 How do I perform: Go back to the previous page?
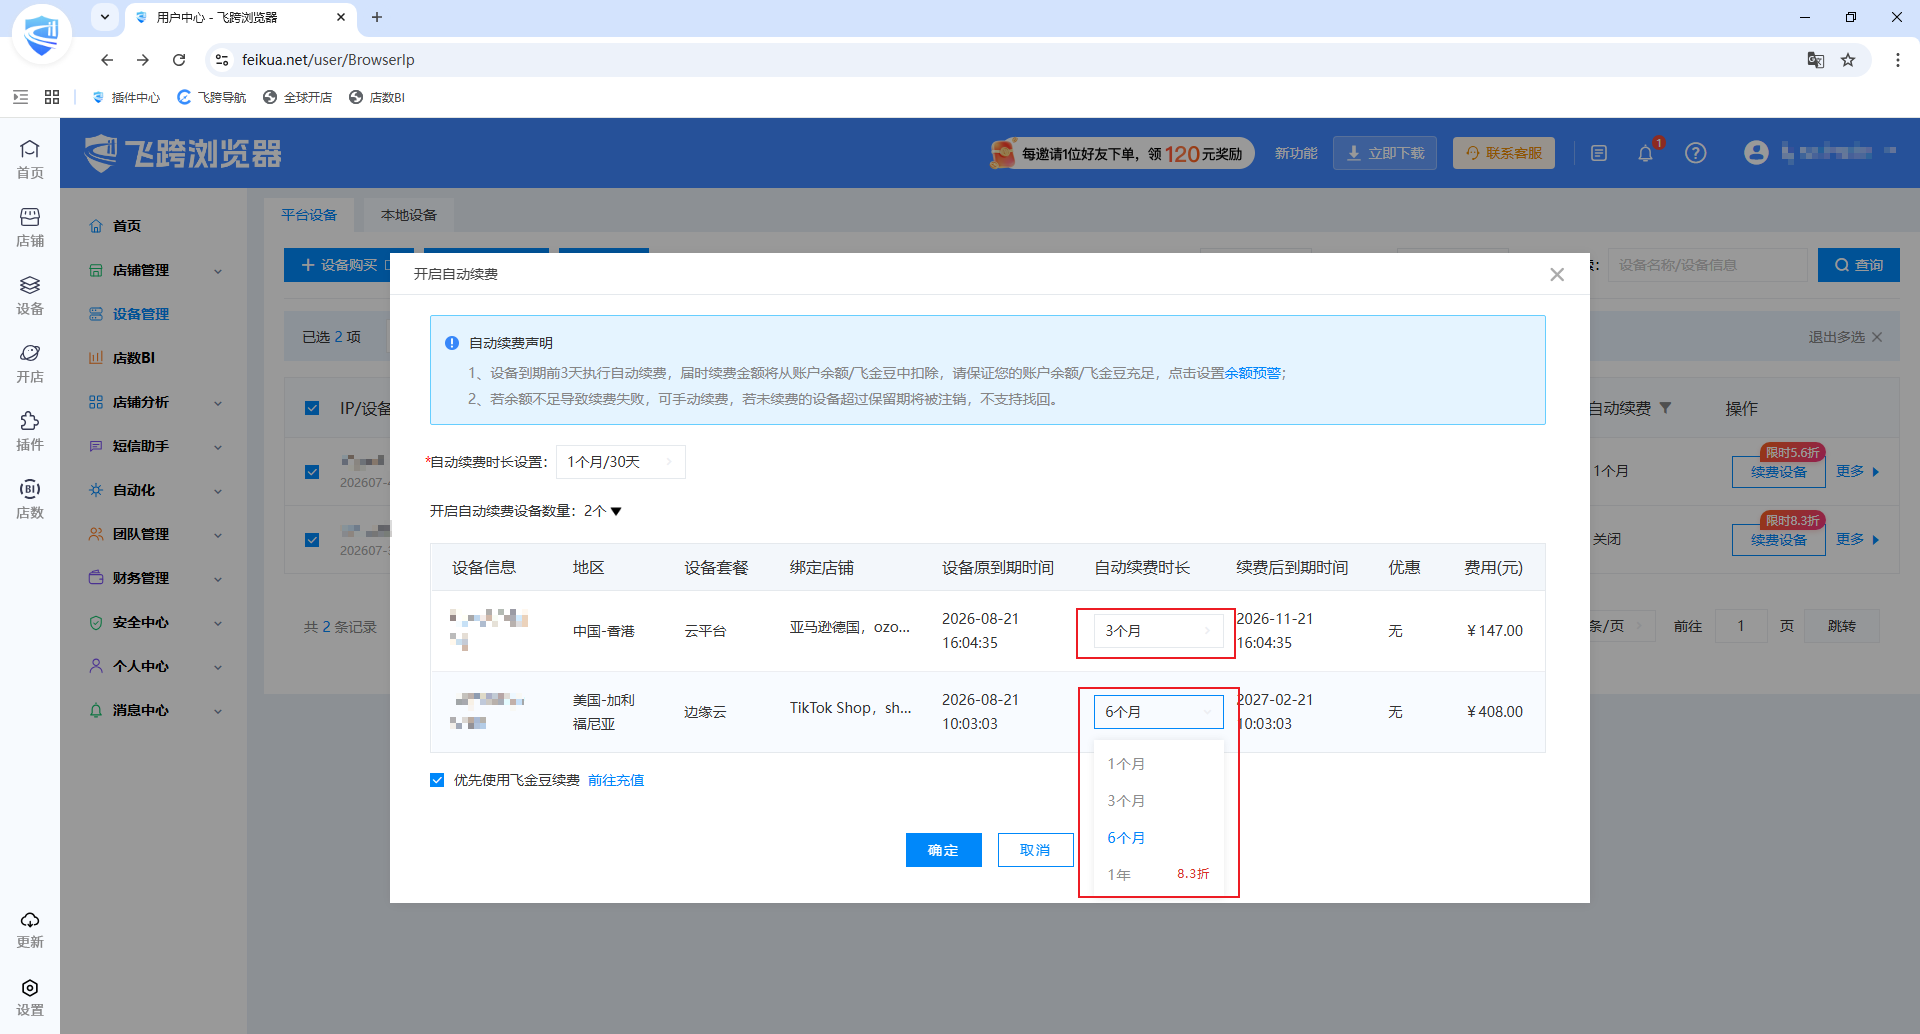107,60
